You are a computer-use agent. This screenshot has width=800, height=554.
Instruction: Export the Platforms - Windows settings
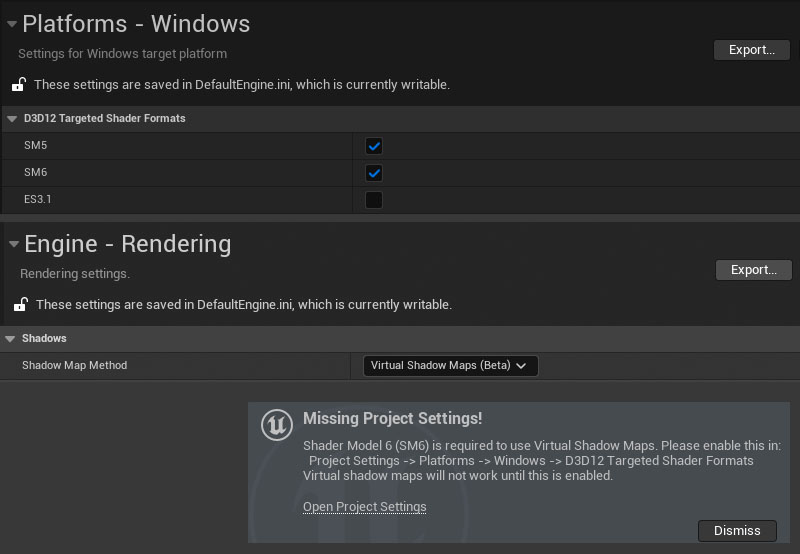752,50
